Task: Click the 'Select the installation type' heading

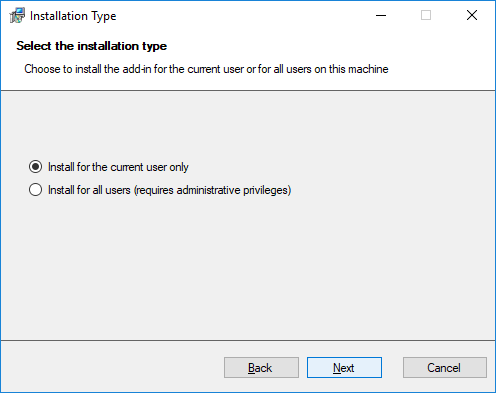Action: click(92, 46)
